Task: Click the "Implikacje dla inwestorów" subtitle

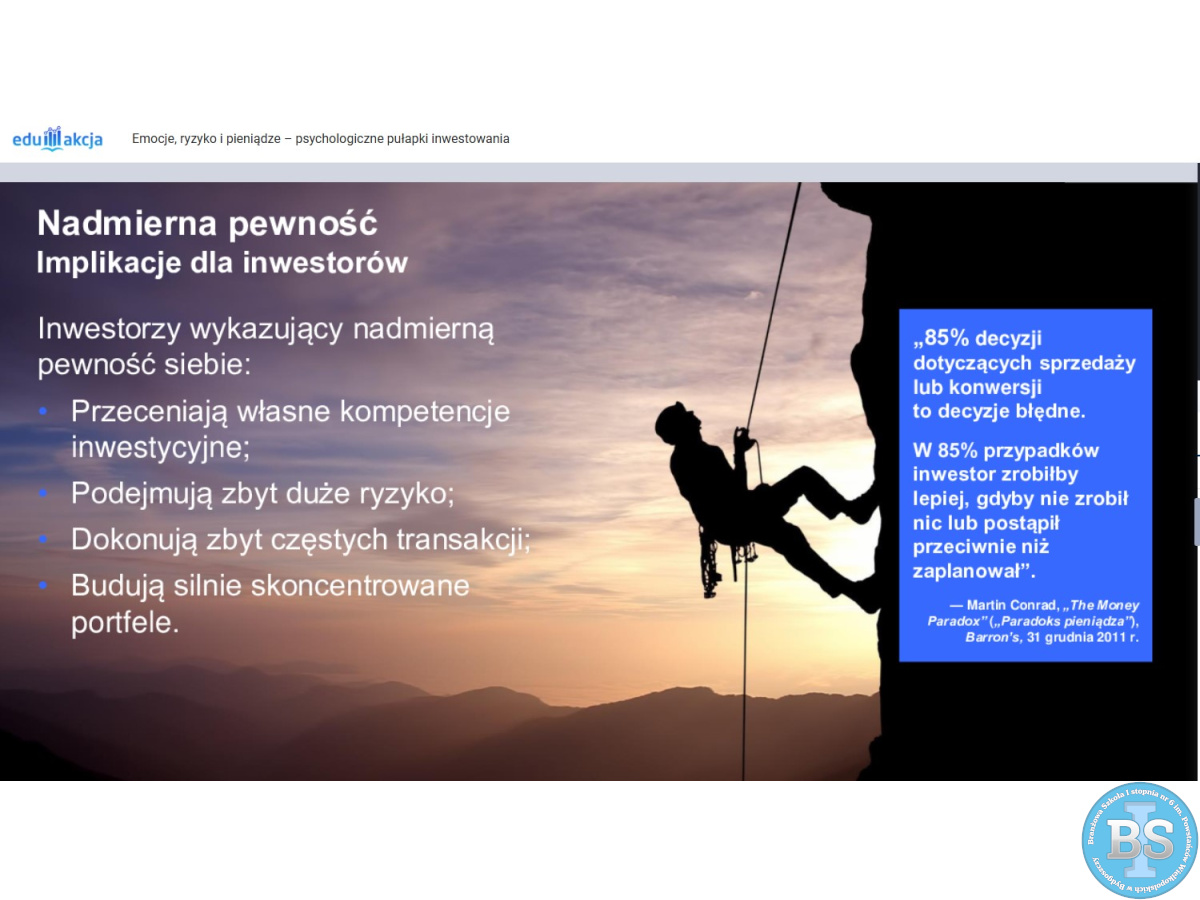Action: tap(222, 263)
